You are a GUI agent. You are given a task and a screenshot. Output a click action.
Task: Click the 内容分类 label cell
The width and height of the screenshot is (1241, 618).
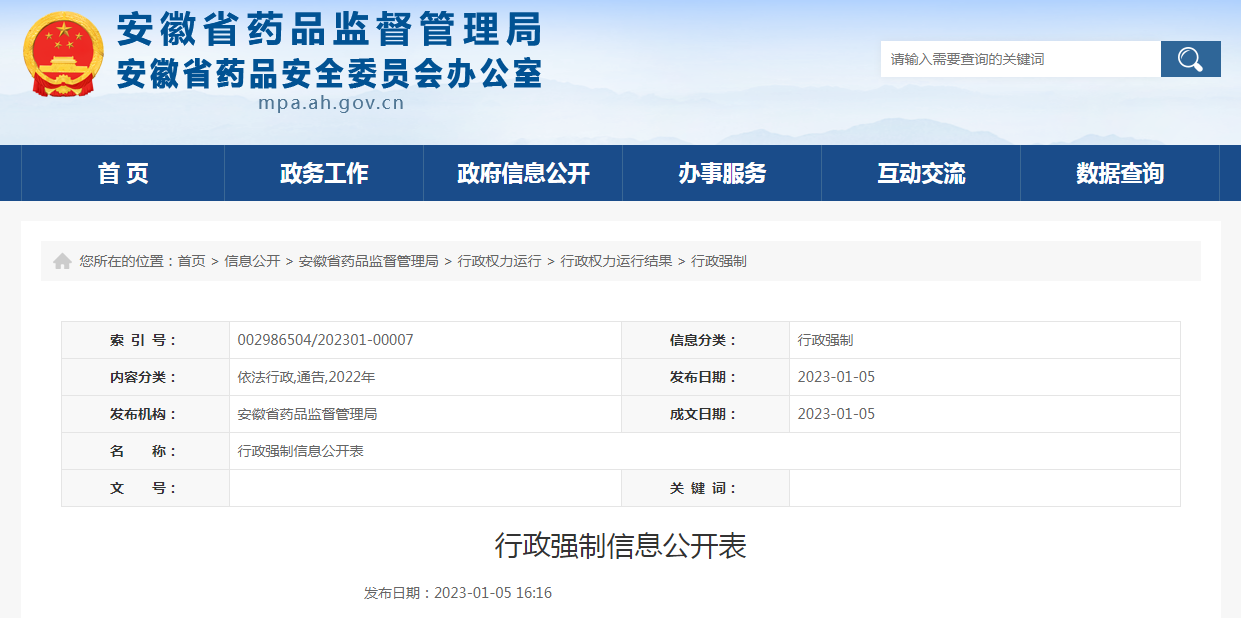tap(145, 377)
